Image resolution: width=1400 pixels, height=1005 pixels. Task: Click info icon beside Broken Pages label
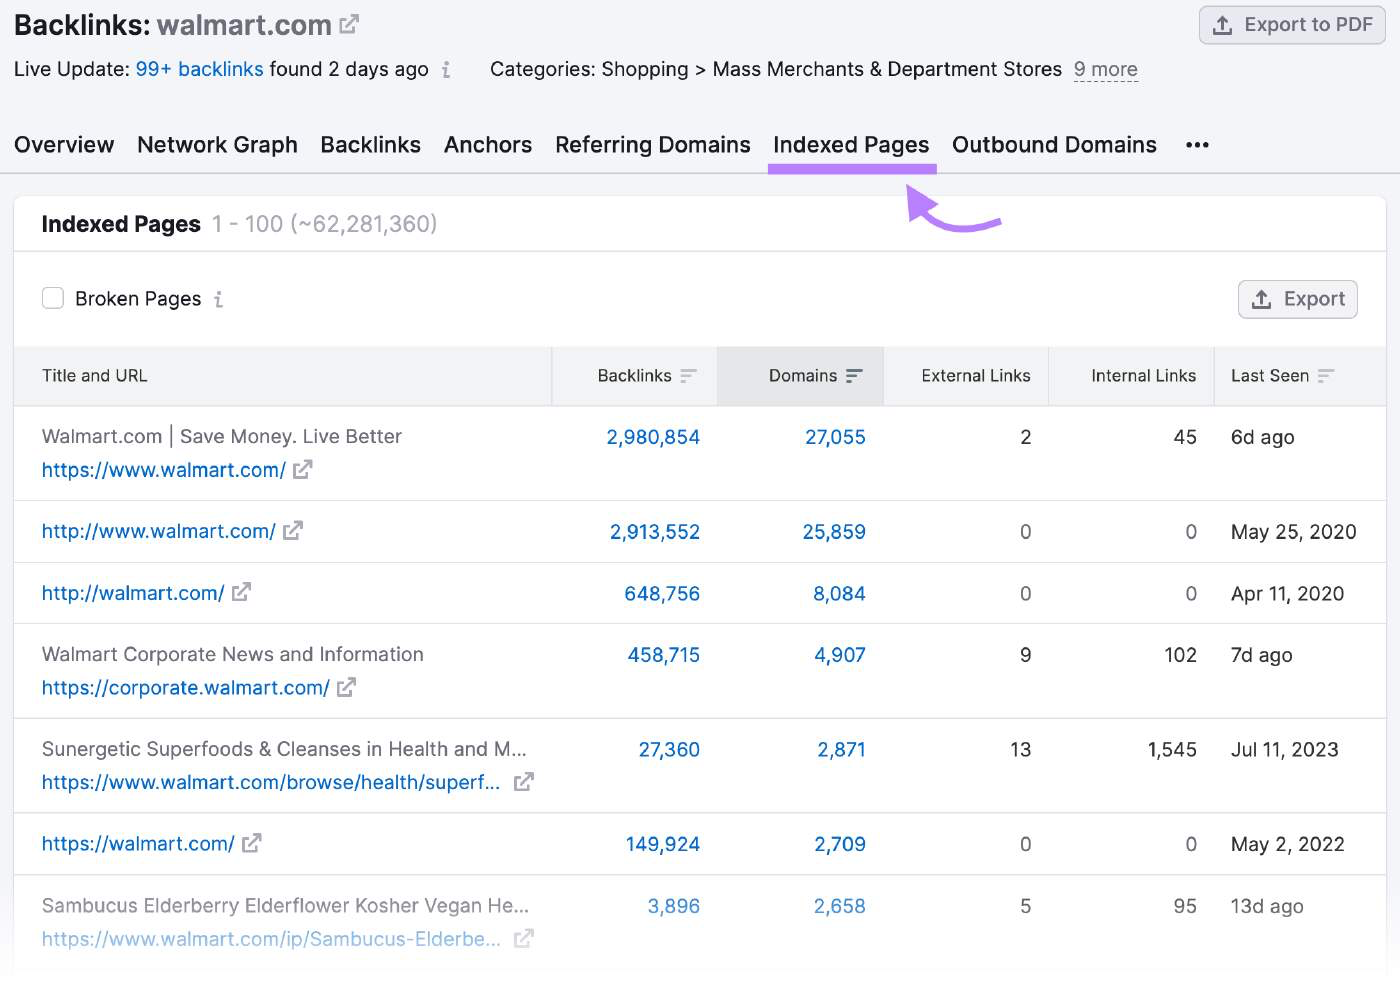point(218,299)
